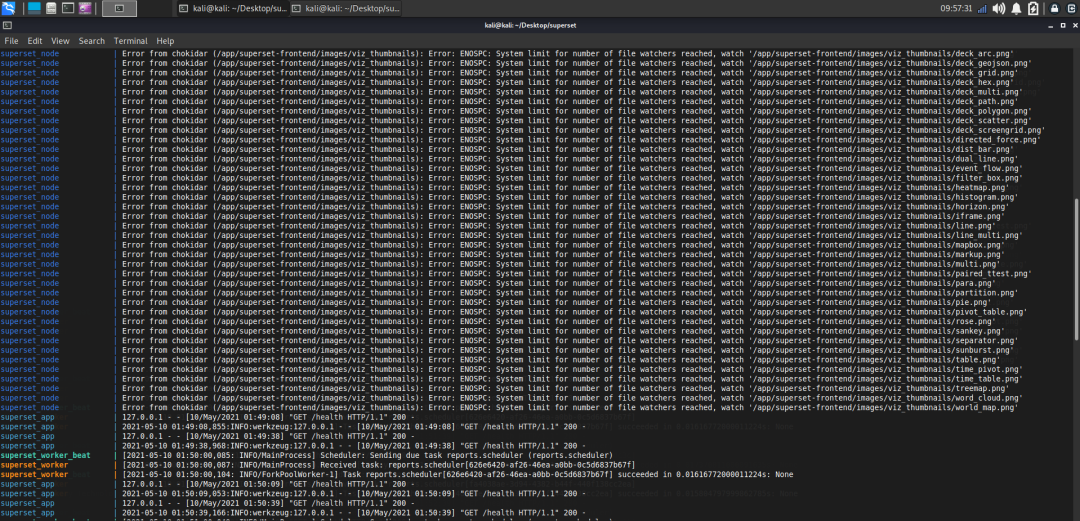This screenshot has width=1080, height=521.
Task: Click the path ending deck_arc.png
Action: pyautogui.click(x=883, y=53)
